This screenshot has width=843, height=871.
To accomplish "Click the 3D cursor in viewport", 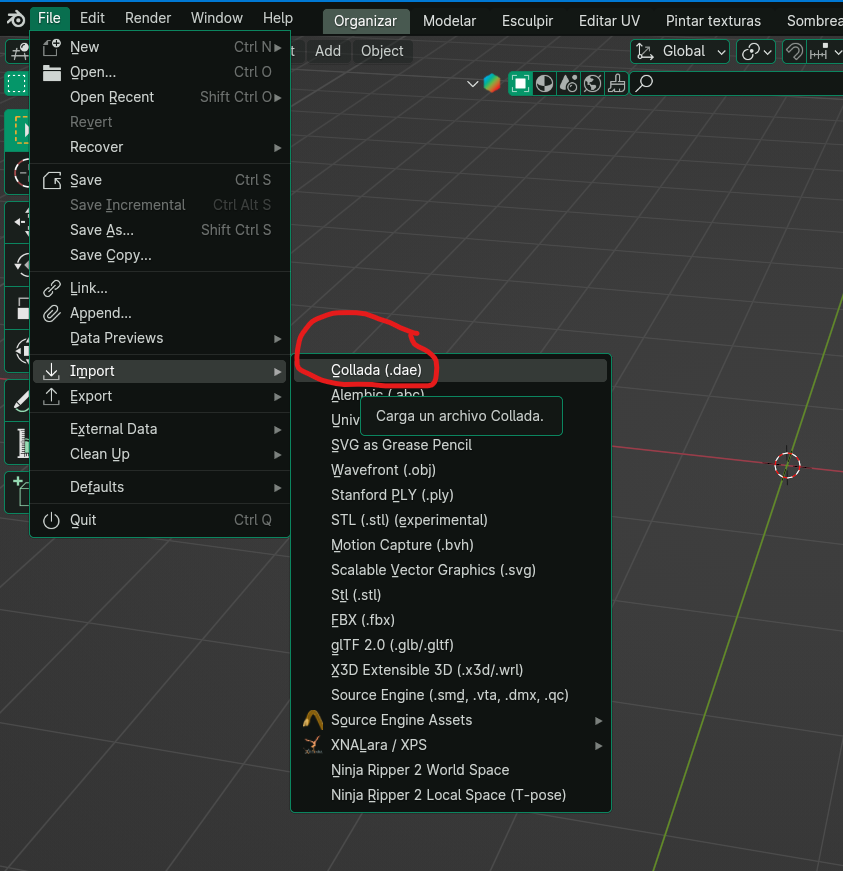I will point(787,465).
